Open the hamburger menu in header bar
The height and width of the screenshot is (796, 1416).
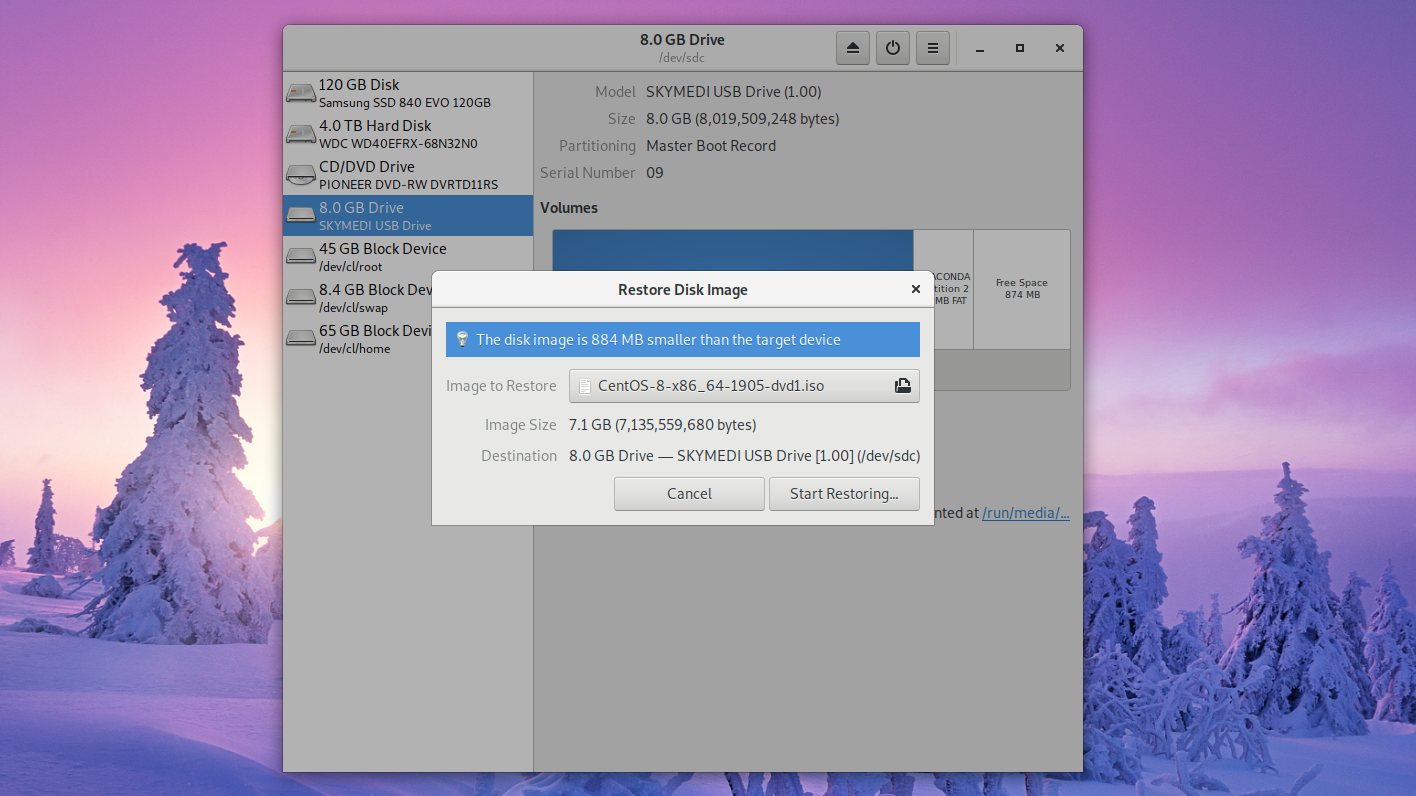(x=932, y=48)
